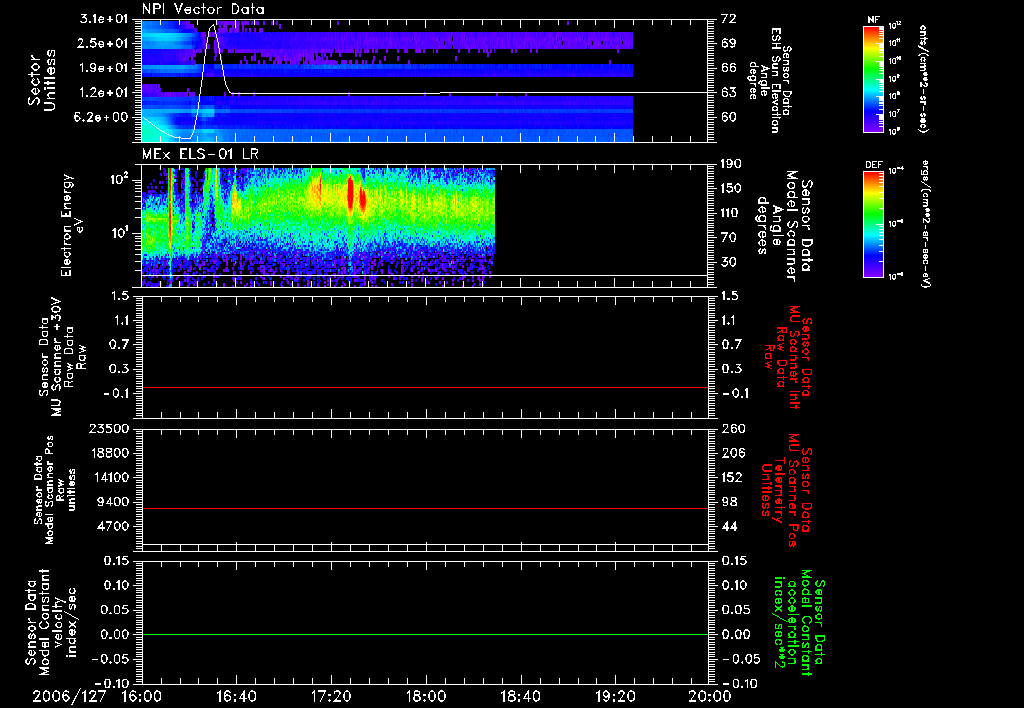1024x708 pixels.
Task: Click the 18:00 time tick label
Action: [426, 696]
